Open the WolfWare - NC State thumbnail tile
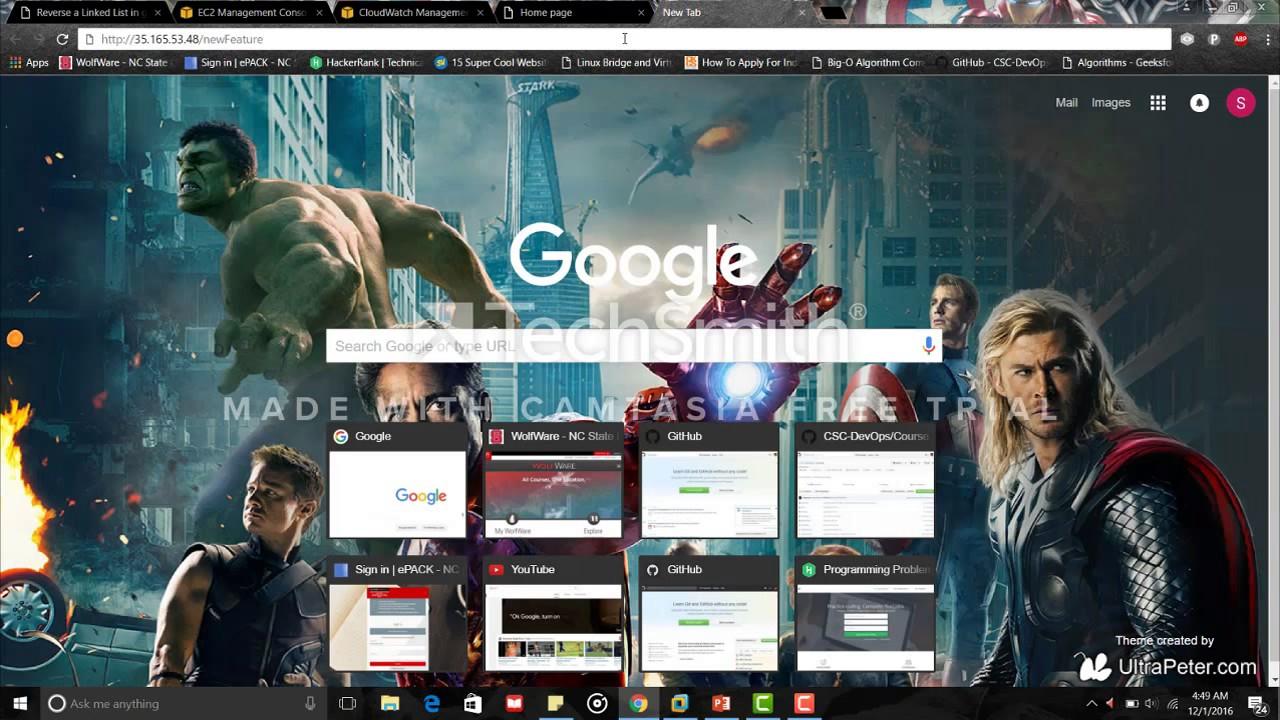The height and width of the screenshot is (720, 1280). (553, 481)
